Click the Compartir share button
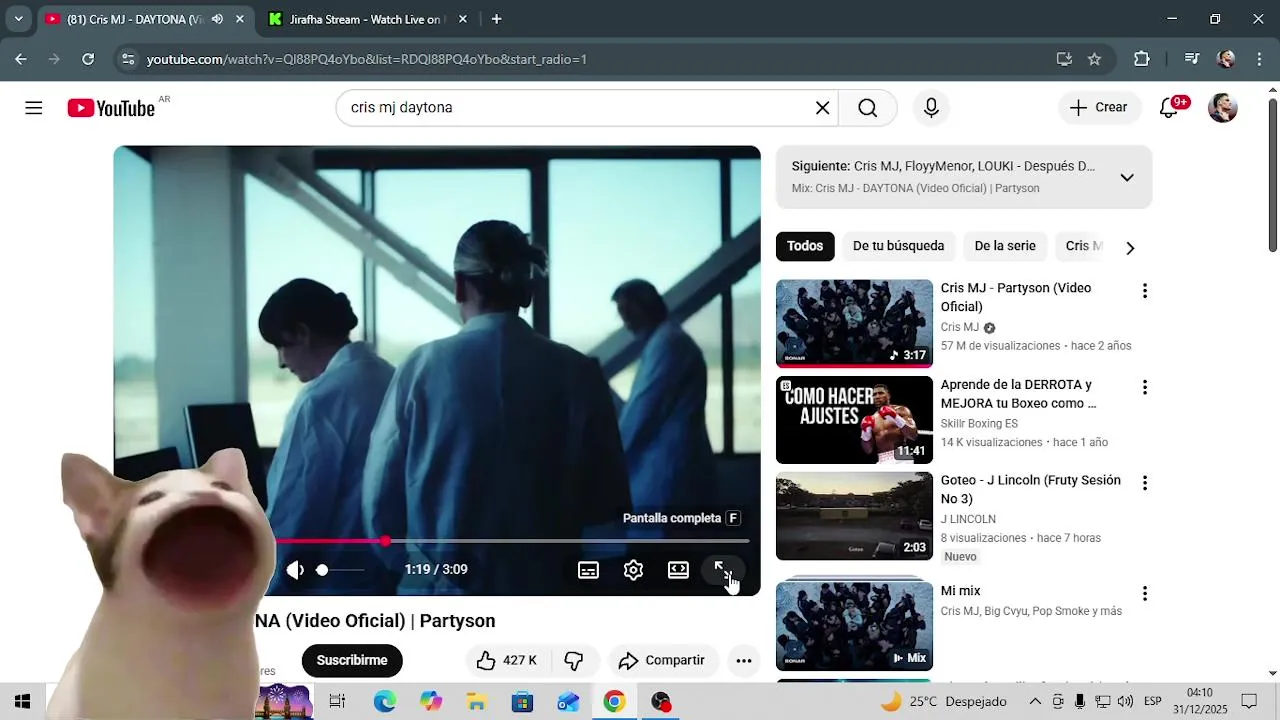Screen dimensions: 1280x720 click(662, 661)
